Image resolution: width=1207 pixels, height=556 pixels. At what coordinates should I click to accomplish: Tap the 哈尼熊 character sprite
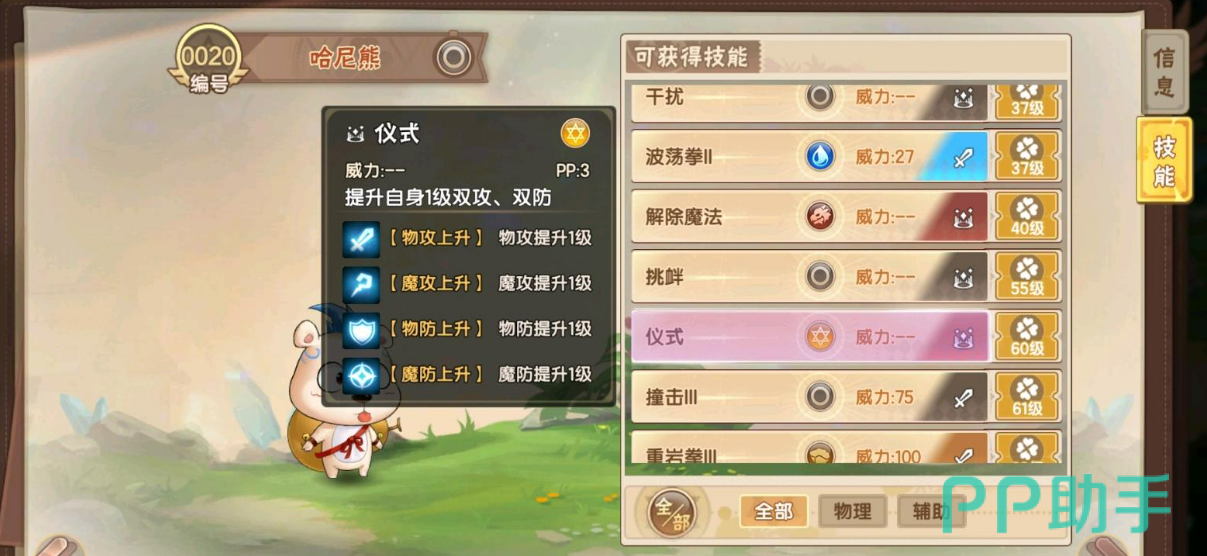pos(340,390)
